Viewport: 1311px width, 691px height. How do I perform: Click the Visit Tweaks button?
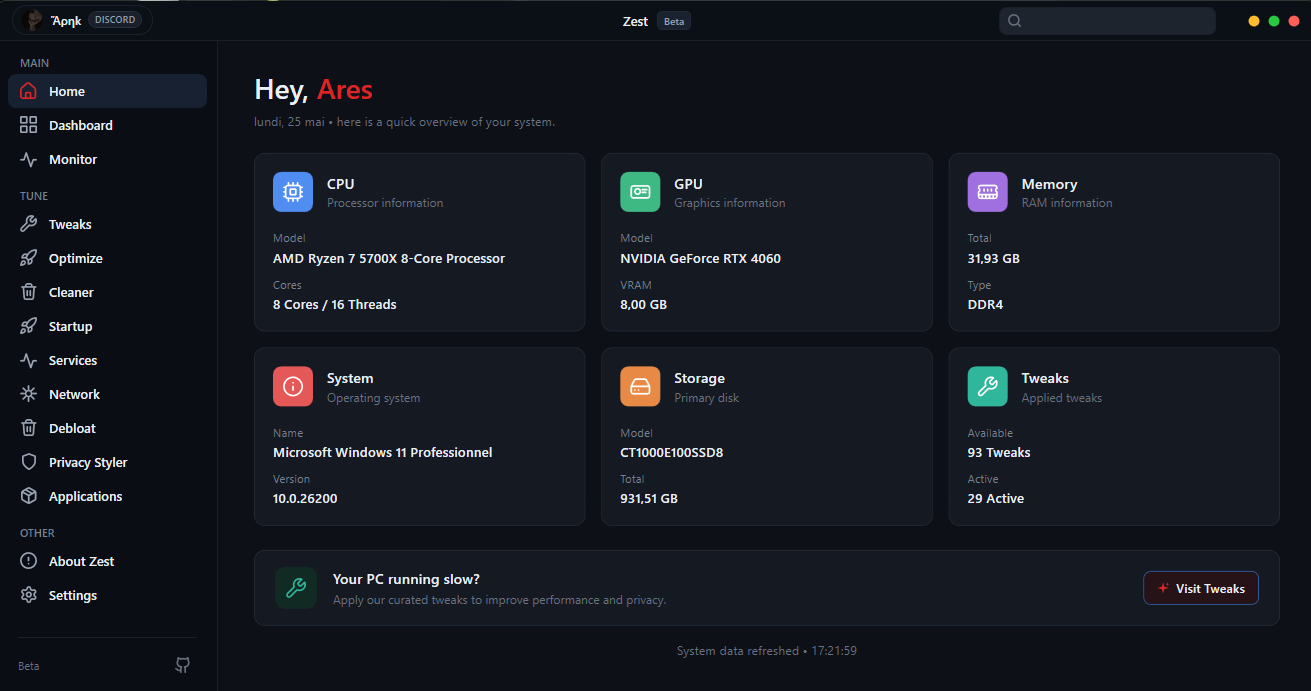click(1201, 588)
